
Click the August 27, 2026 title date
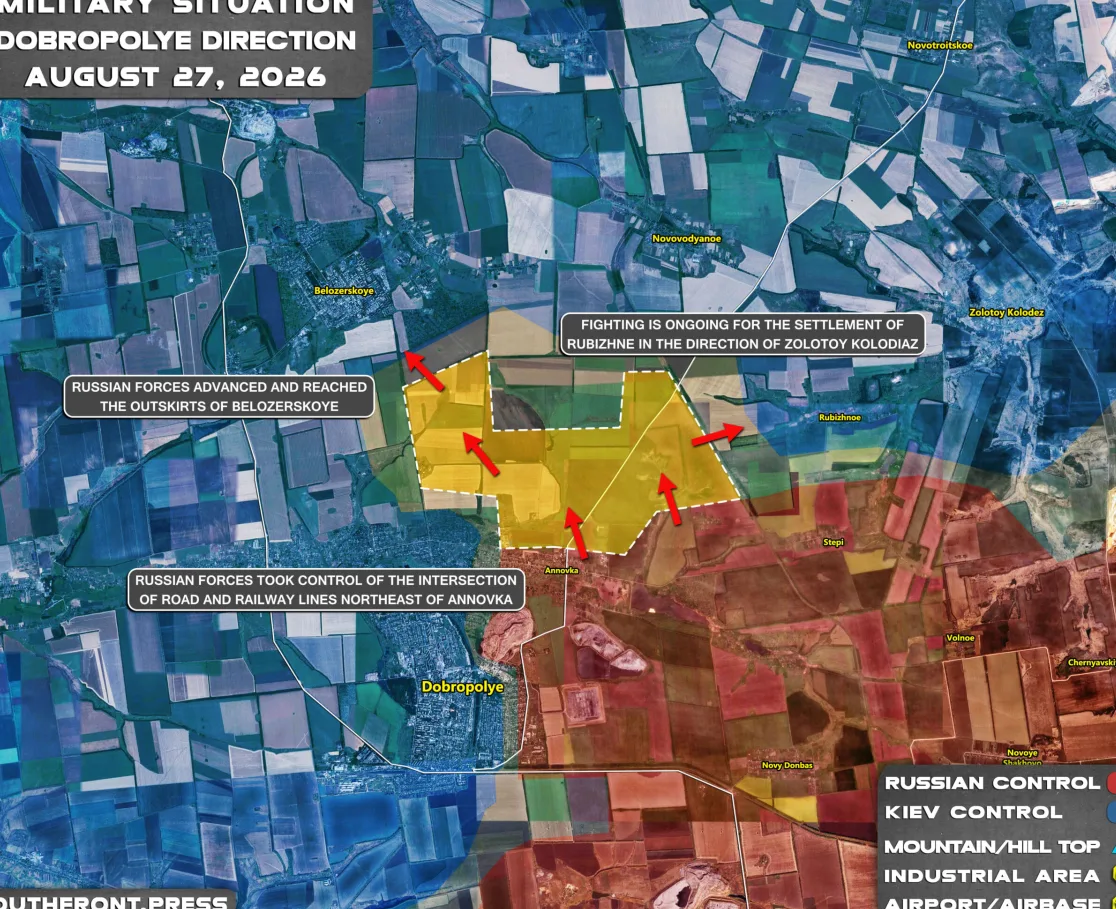click(176, 77)
